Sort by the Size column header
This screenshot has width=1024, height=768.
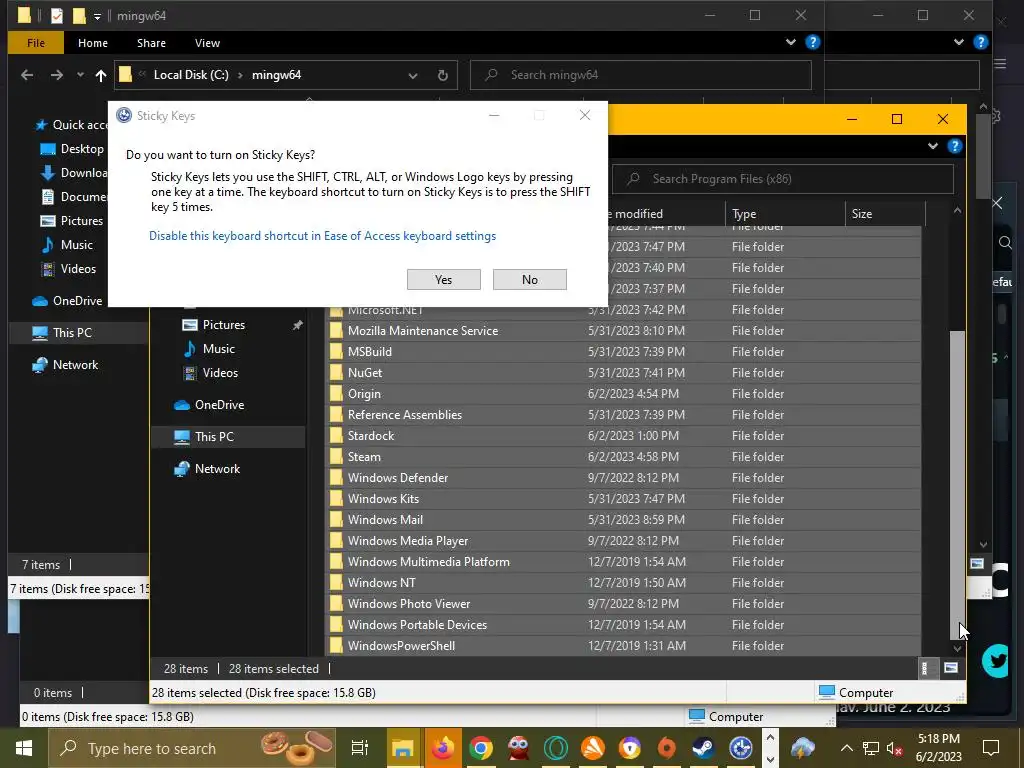[885, 214]
